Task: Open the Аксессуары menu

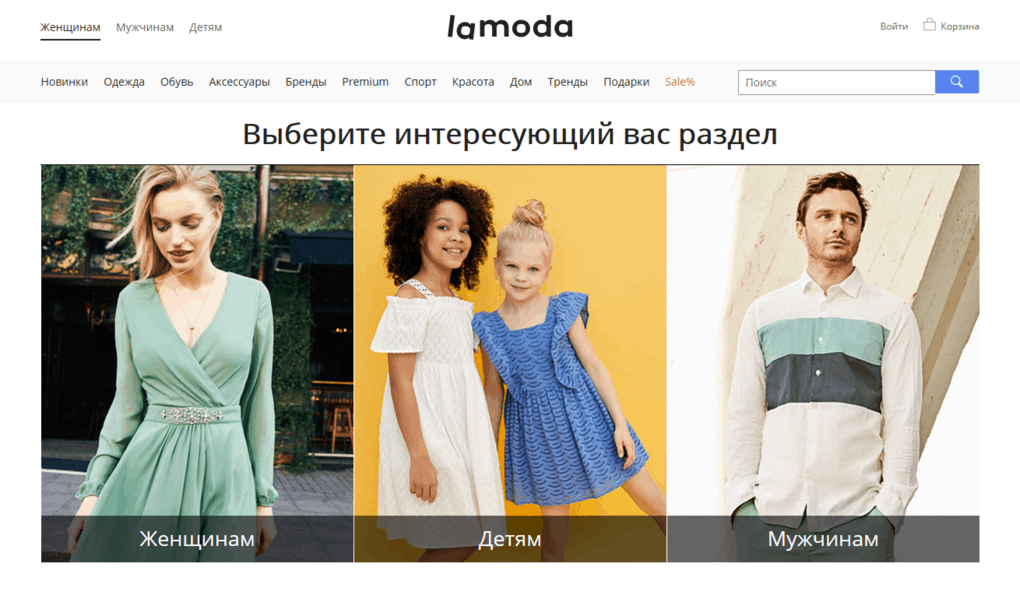Action: pos(239,82)
